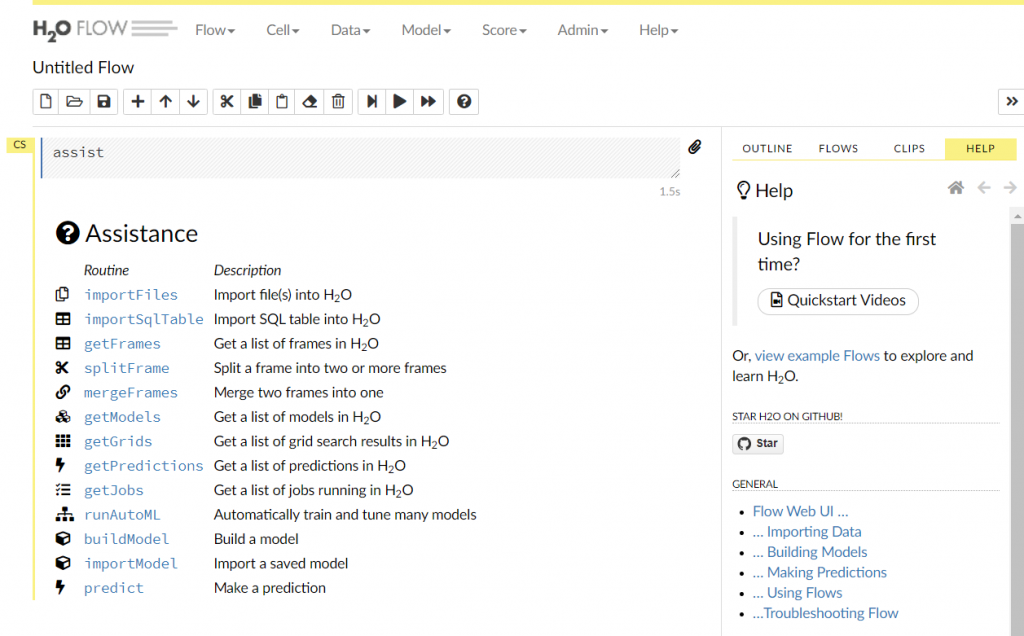Run the current cell with play icon
The width and height of the screenshot is (1024, 636).
click(x=400, y=101)
